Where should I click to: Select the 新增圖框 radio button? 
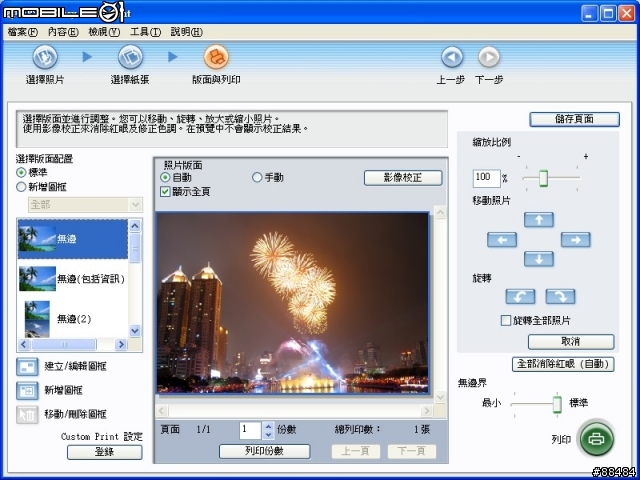tap(21, 187)
